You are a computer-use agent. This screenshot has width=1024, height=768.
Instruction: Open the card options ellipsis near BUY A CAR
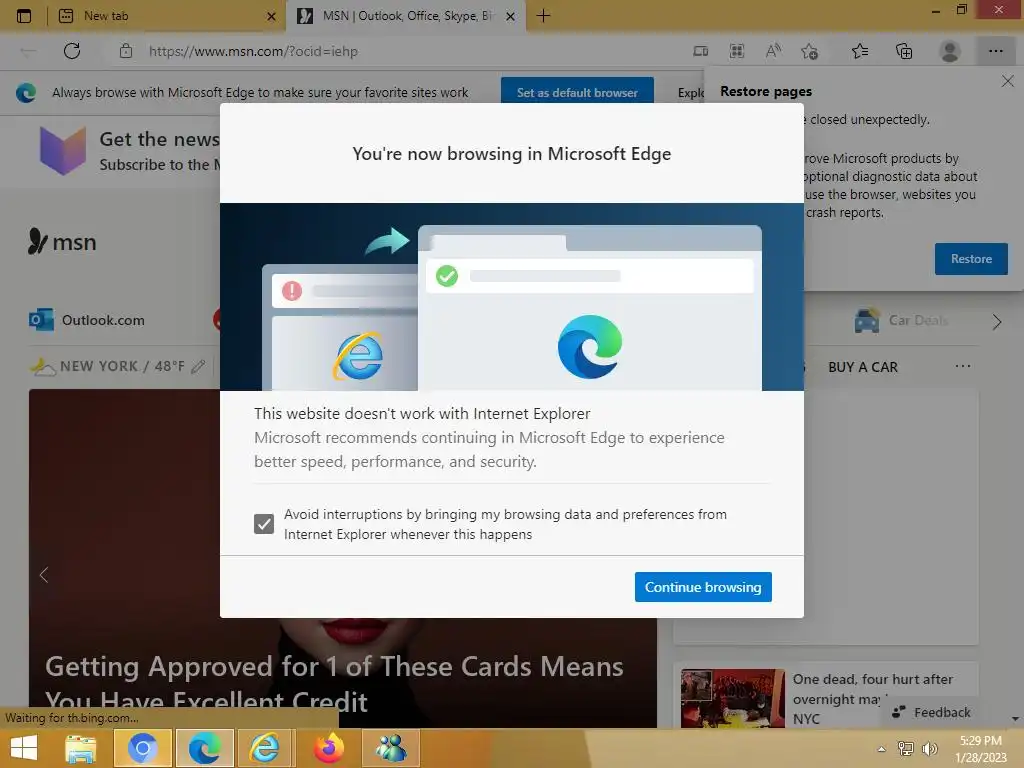click(x=963, y=366)
